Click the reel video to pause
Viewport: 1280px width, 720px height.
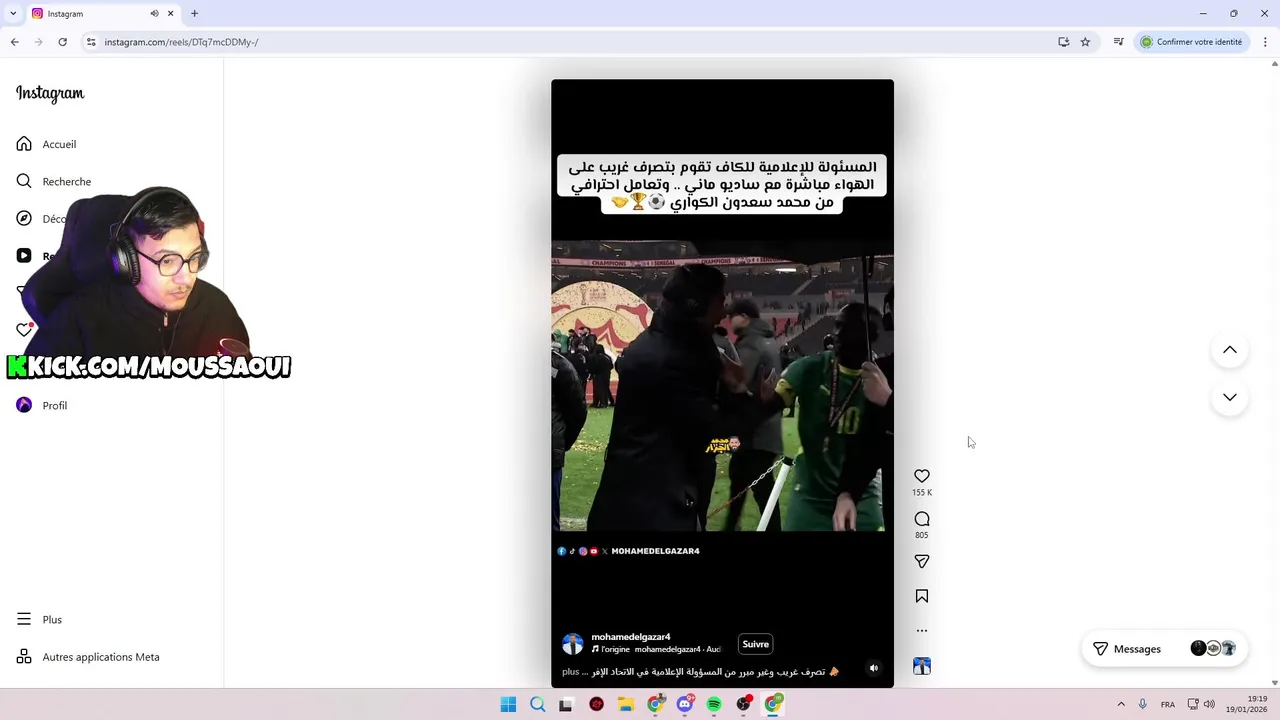pos(722,385)
